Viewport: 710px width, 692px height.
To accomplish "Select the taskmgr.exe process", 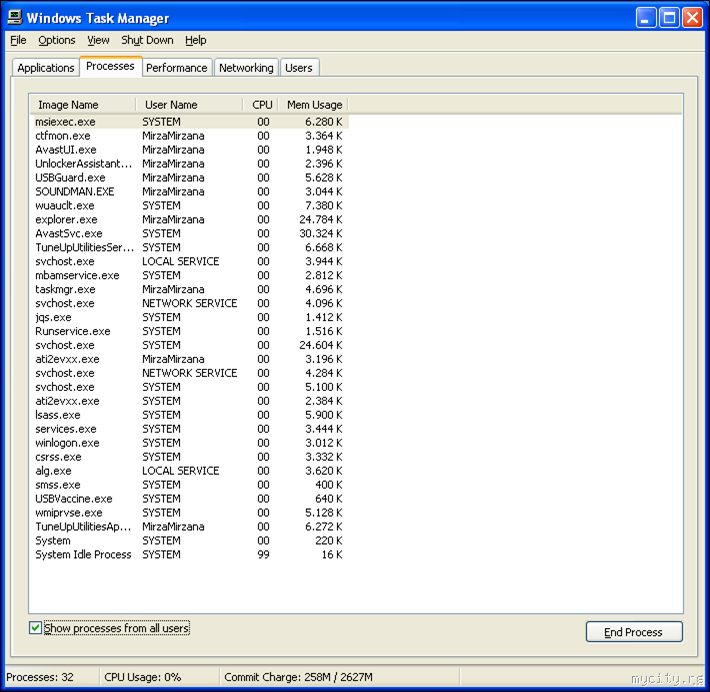I will tap(189, 289).
